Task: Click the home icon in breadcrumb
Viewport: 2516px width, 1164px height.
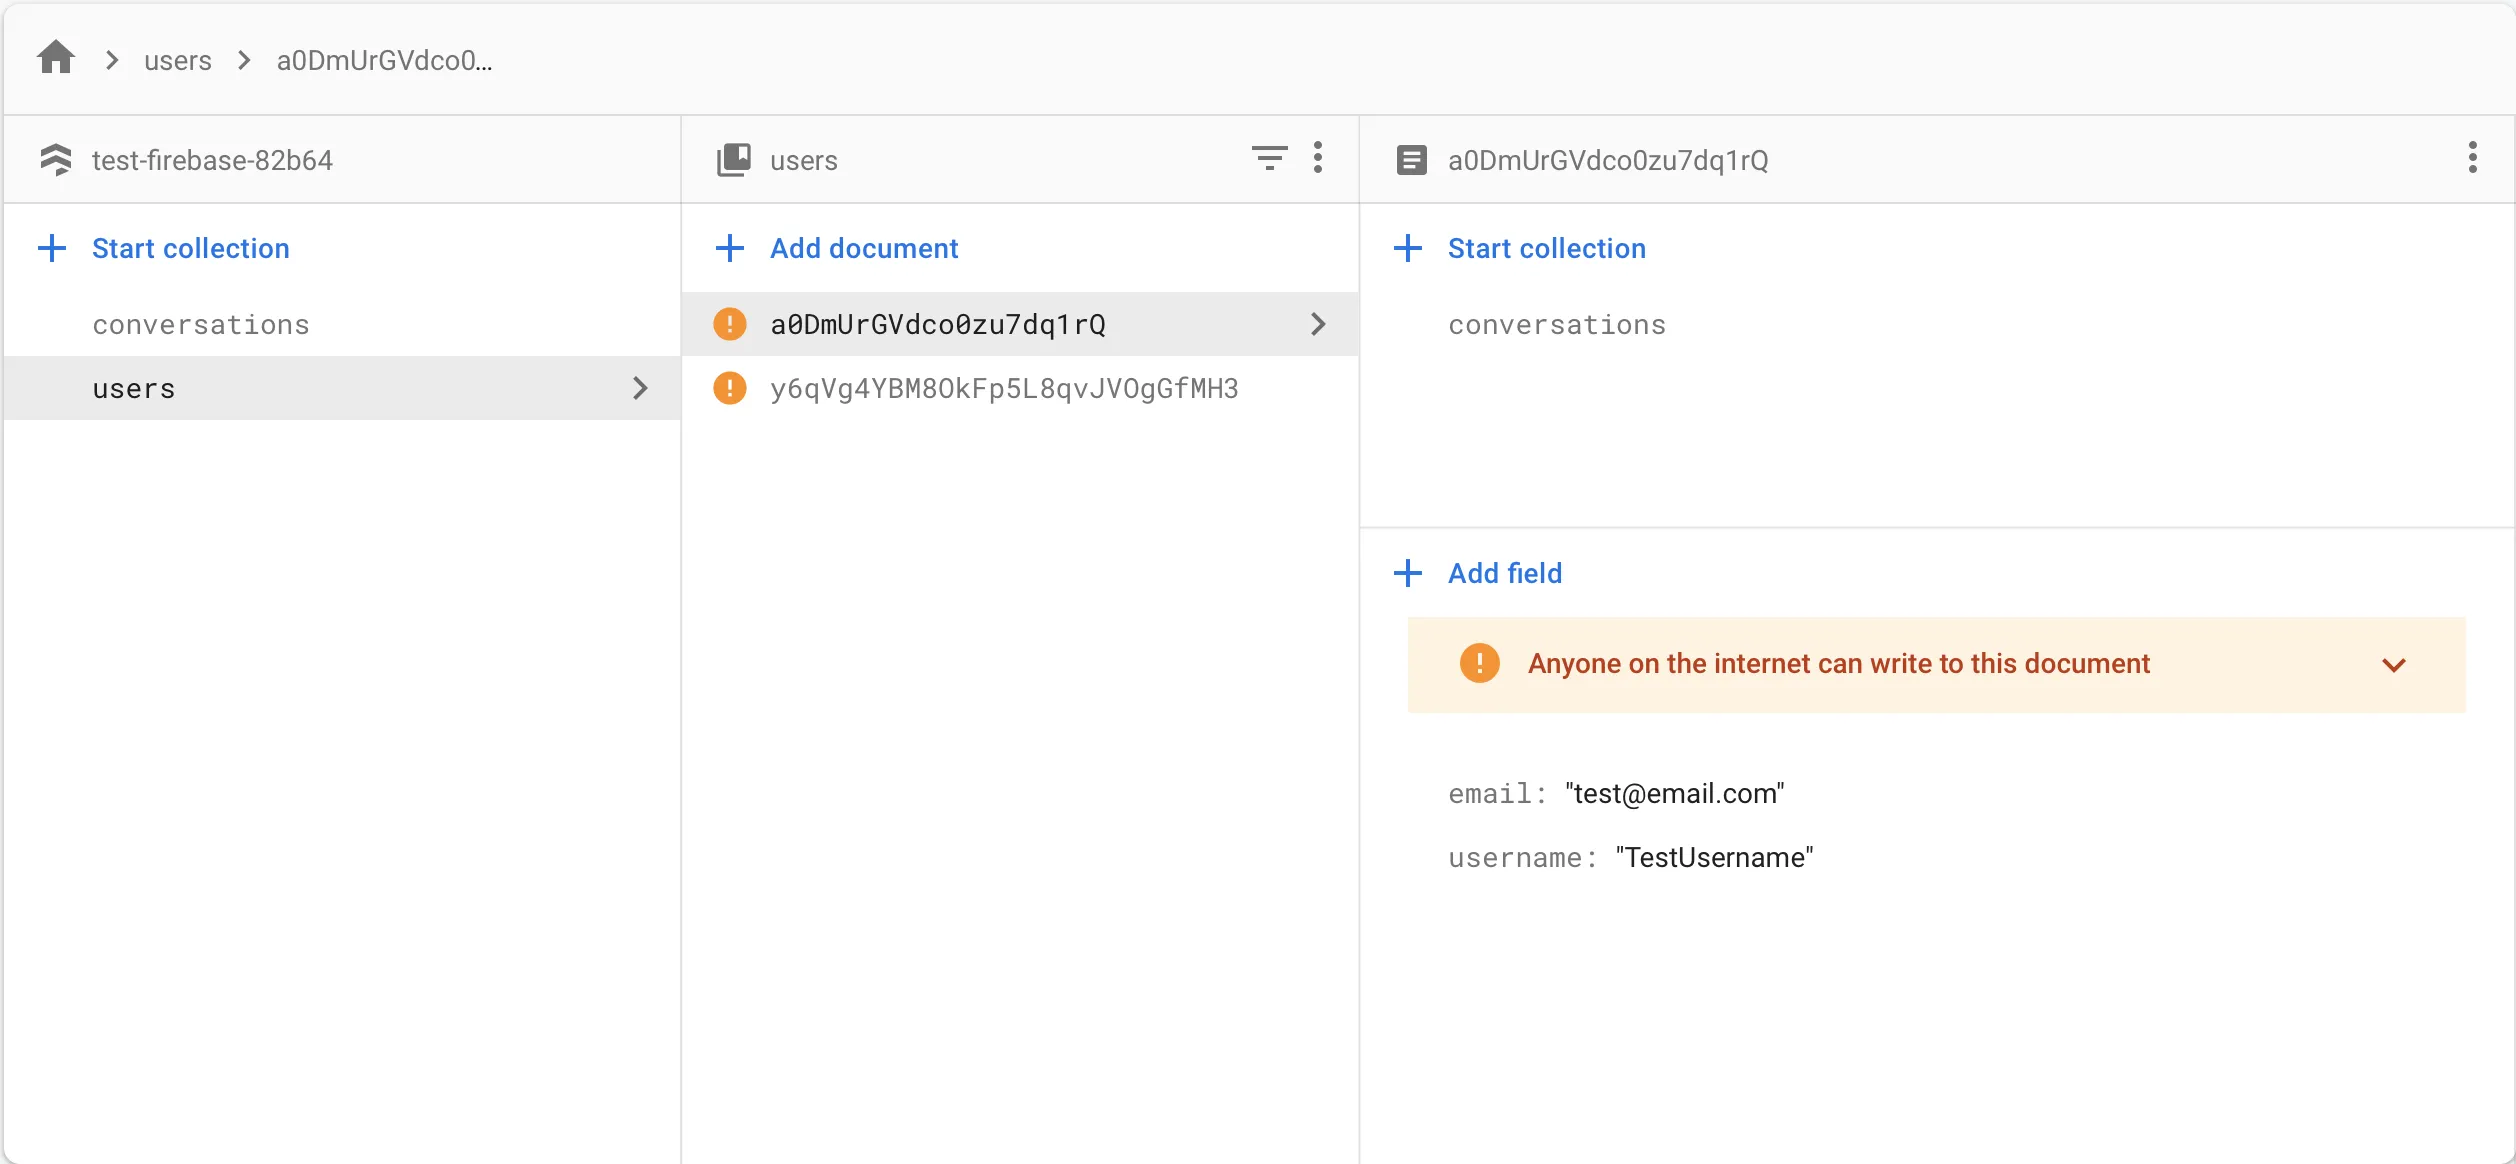Action: point(56,58)
